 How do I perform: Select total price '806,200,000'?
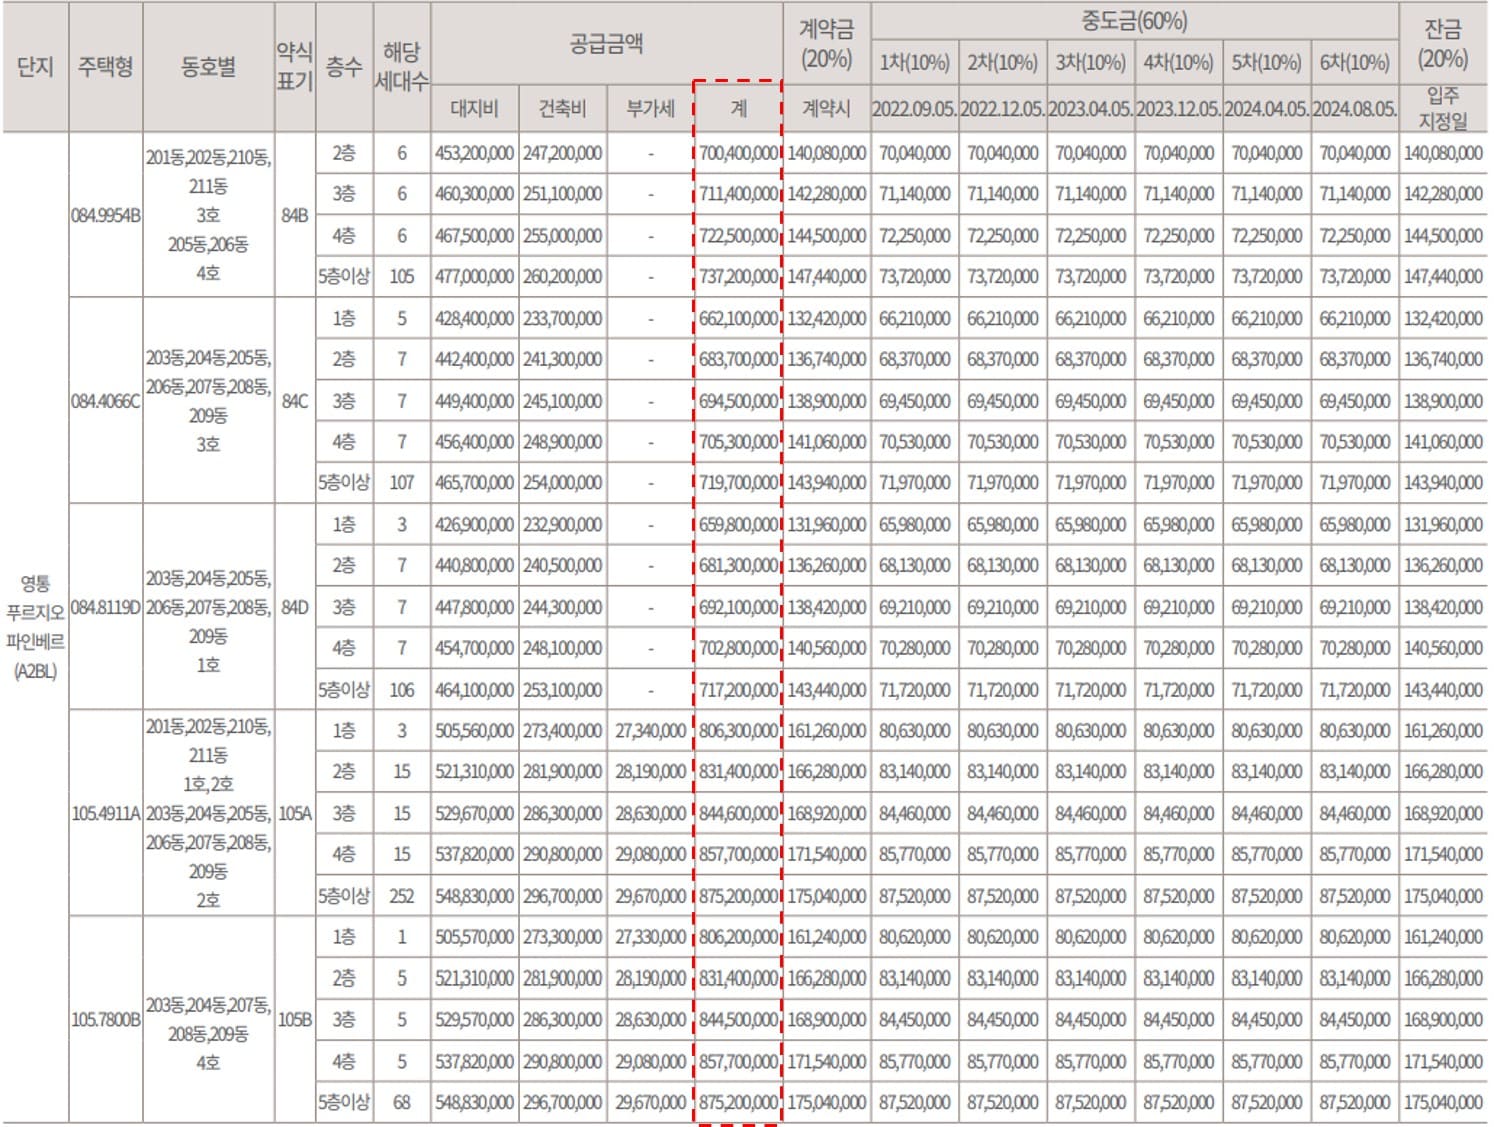click(738, 938)
